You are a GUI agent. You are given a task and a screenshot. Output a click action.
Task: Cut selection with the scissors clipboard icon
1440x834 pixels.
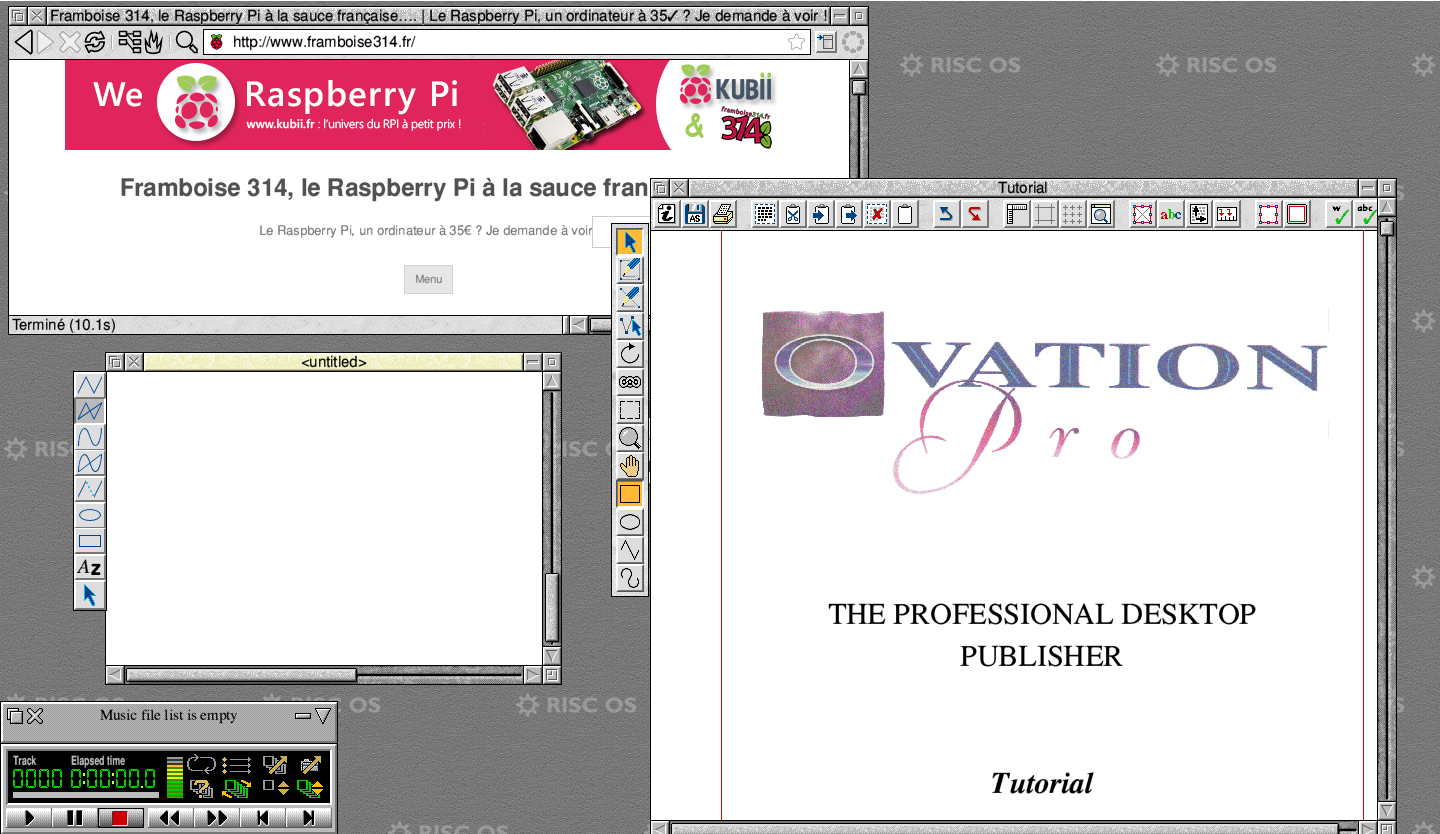coord(793,214)
